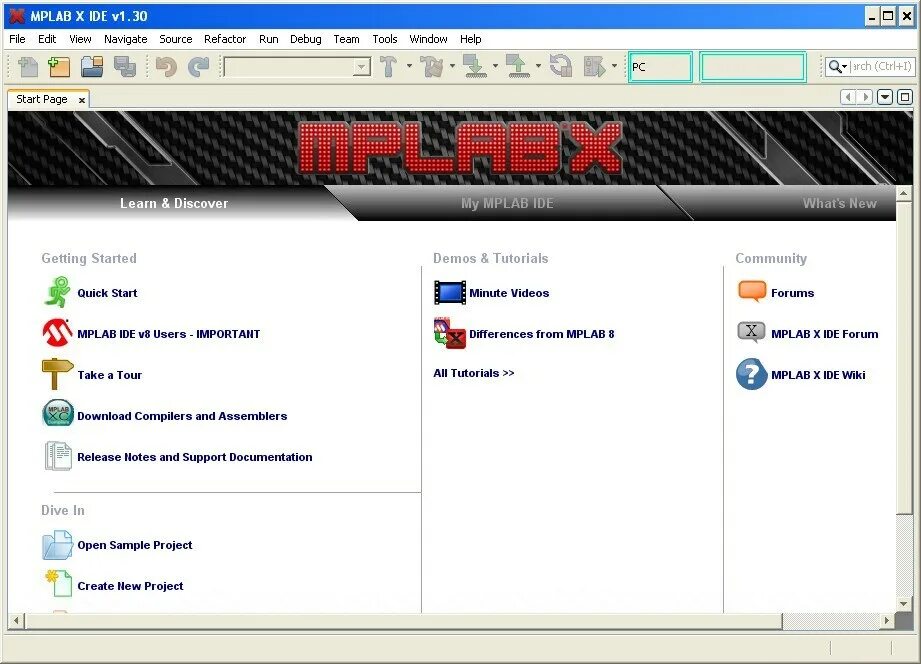Click the Open Sample Project folder icon
This screenshot has width=921, height=664.
[57, 545]
